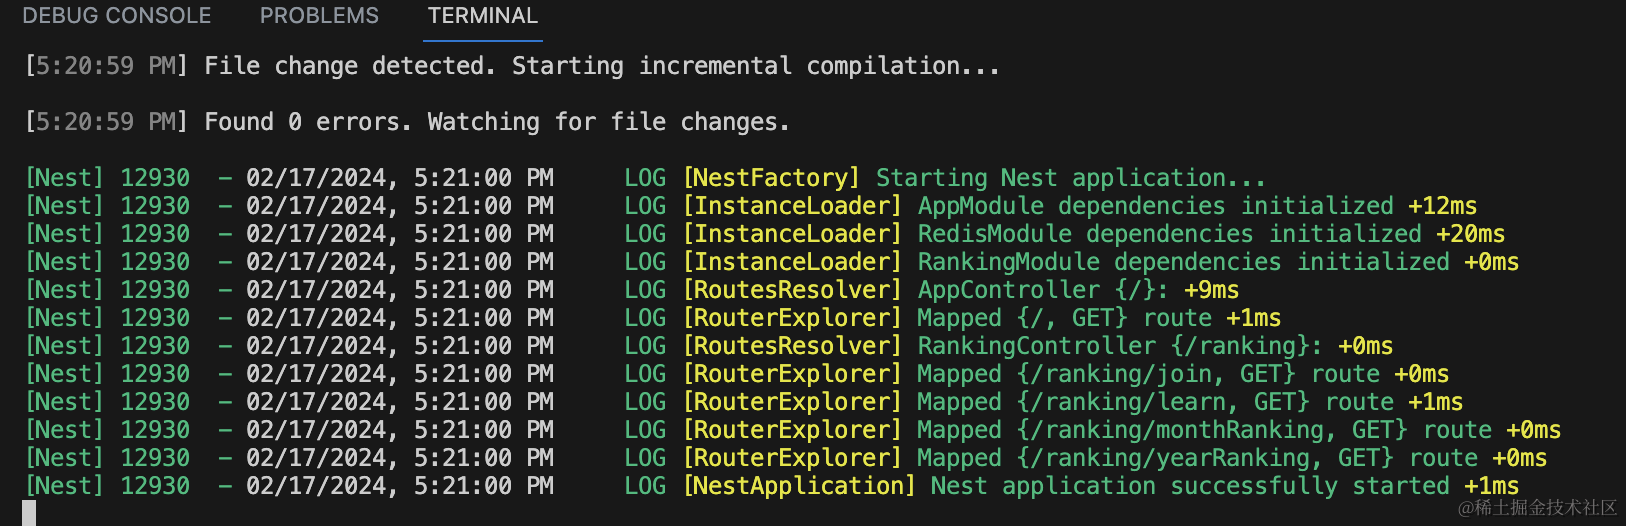Click the 'Found 0 errors' message
This screenshot has width=1626, height=526.
coord(496,122)
